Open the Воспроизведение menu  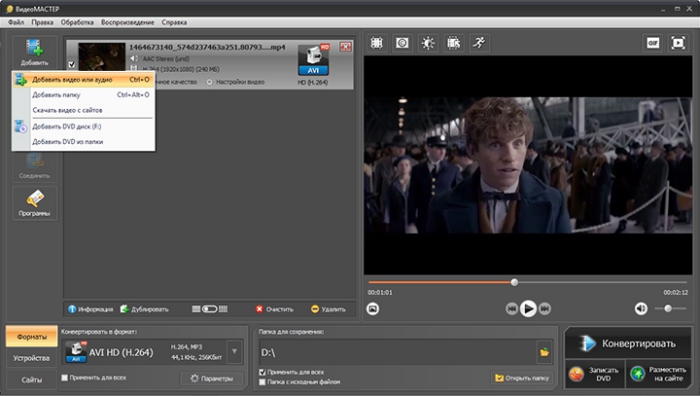127,22
